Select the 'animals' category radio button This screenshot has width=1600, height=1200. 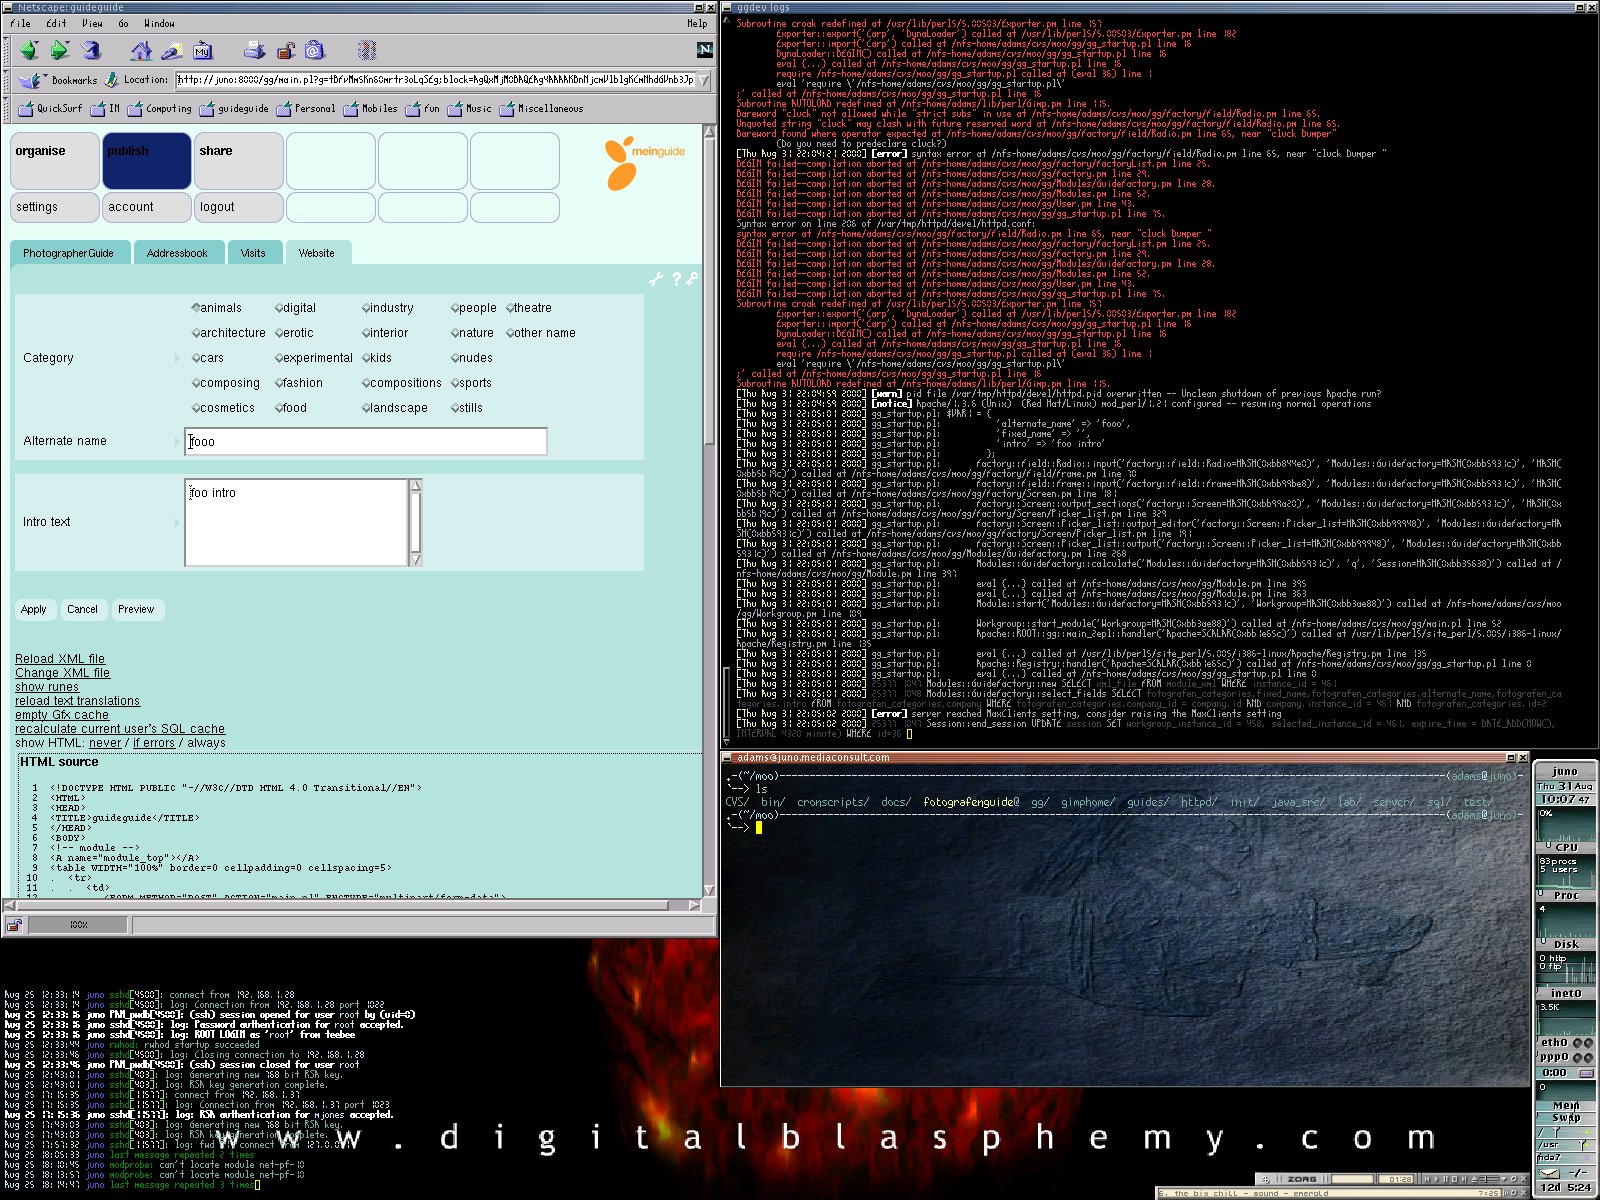pyautogui.click(x=196, y=308)
